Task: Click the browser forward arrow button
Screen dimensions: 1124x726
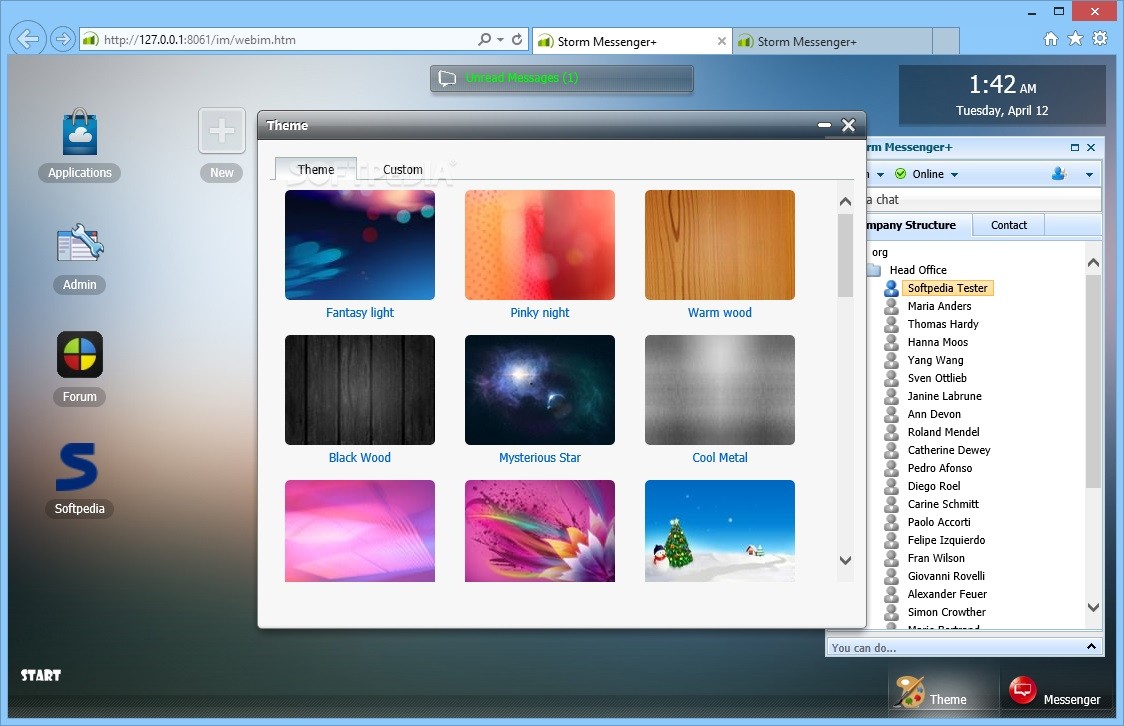Action: (63, 39)
